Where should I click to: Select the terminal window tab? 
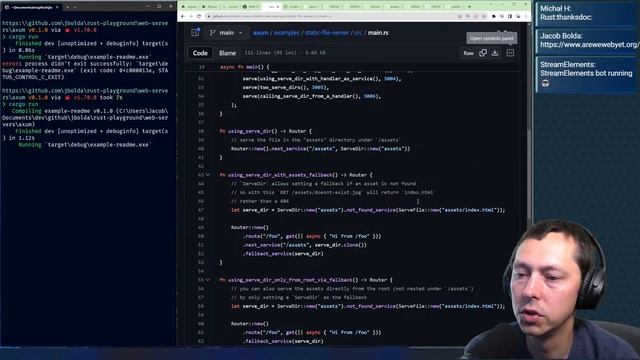[31, 7]
